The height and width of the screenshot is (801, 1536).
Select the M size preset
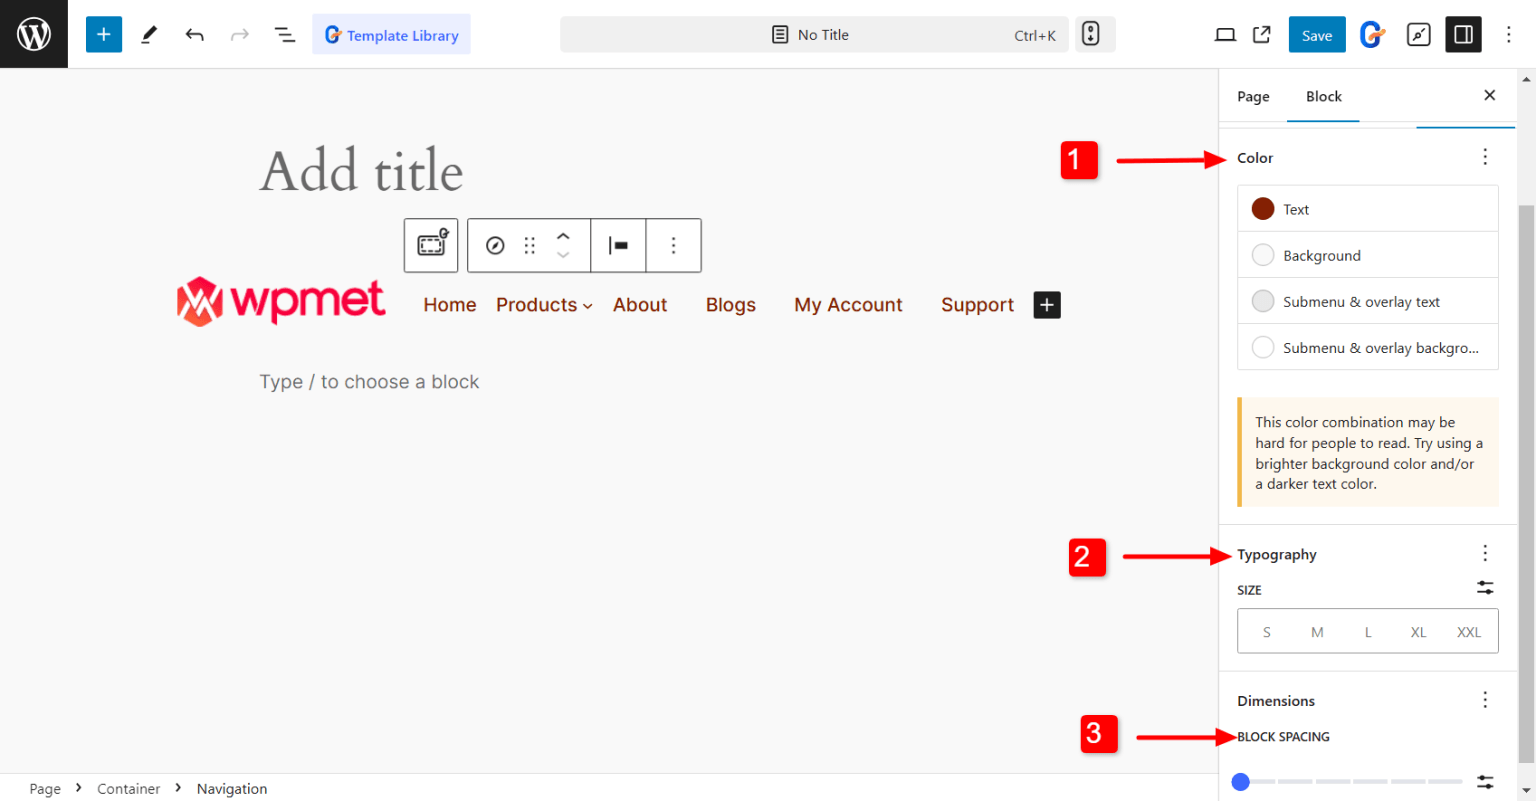click(x=1317, y=631)
